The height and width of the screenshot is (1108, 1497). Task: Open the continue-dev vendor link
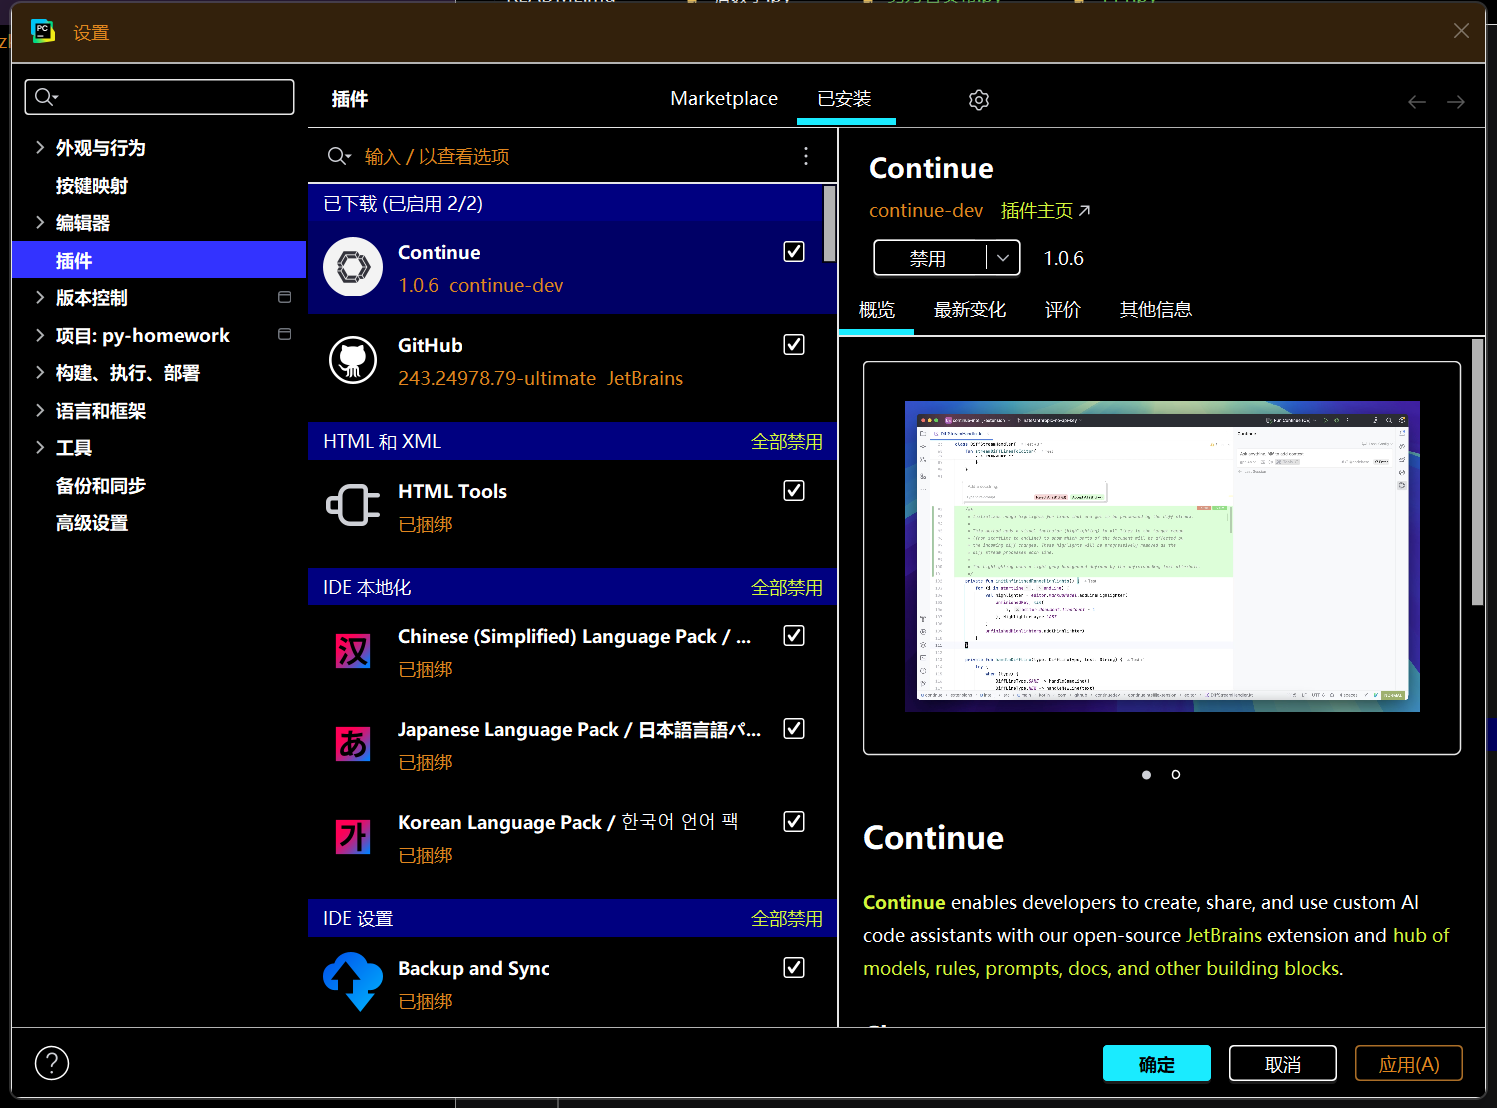point(926,211)
